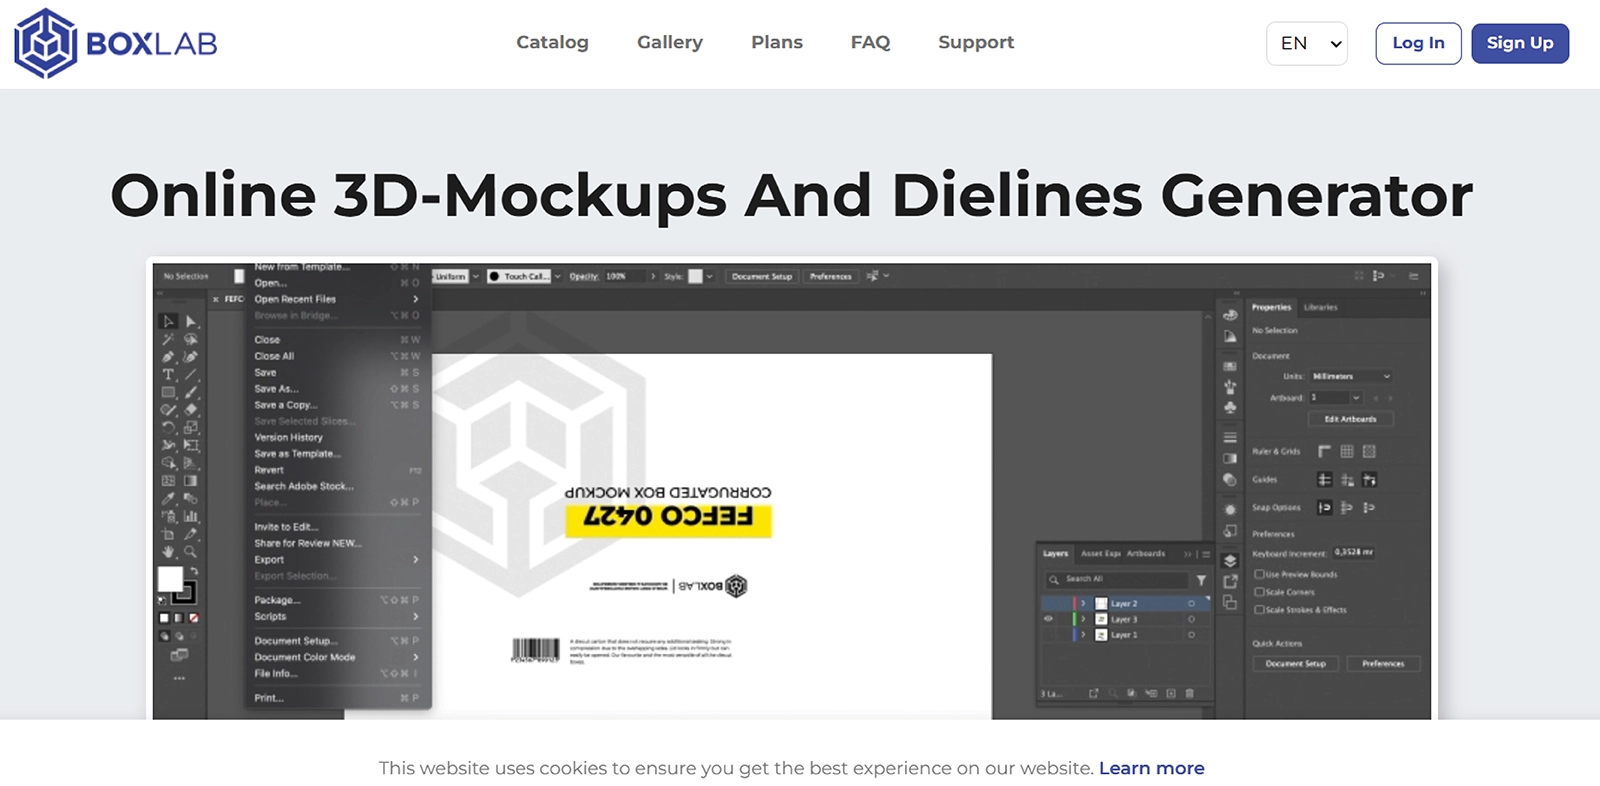The width and height of the screenshot is (1600, 786).
Task: Click Layer 2 target circle
Action: [1191, 603]
